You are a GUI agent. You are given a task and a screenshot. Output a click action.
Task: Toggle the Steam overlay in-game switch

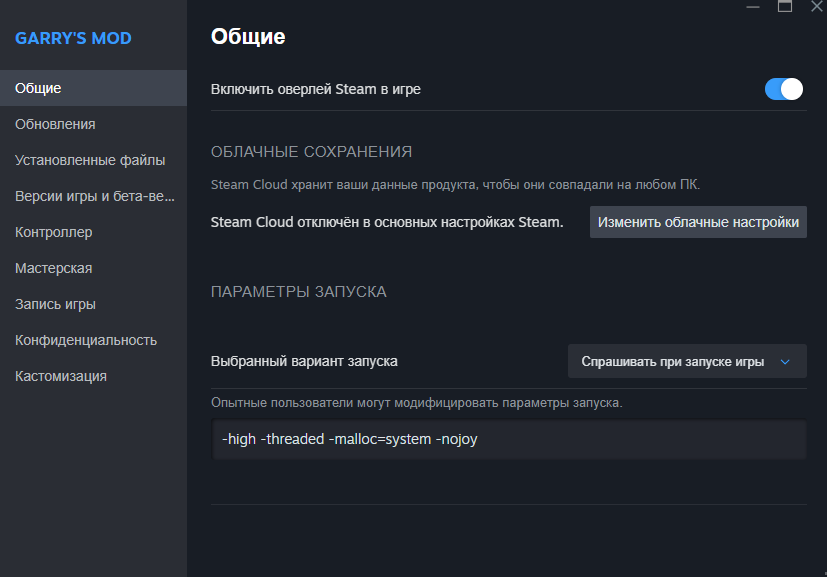point(784,89)
